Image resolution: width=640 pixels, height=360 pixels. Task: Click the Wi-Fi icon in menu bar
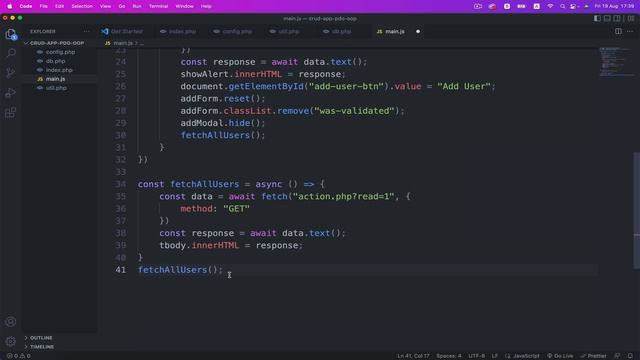coord(550,6)
